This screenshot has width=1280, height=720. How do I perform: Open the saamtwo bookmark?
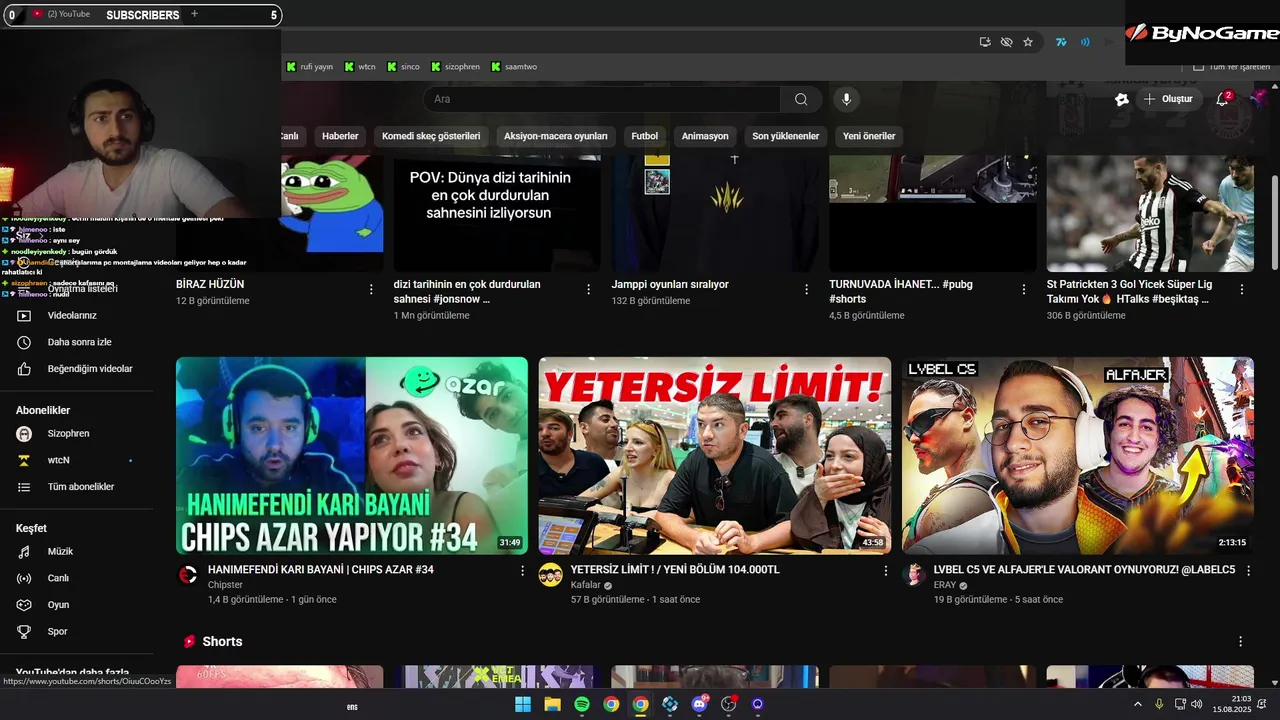[x=514, y=67]
